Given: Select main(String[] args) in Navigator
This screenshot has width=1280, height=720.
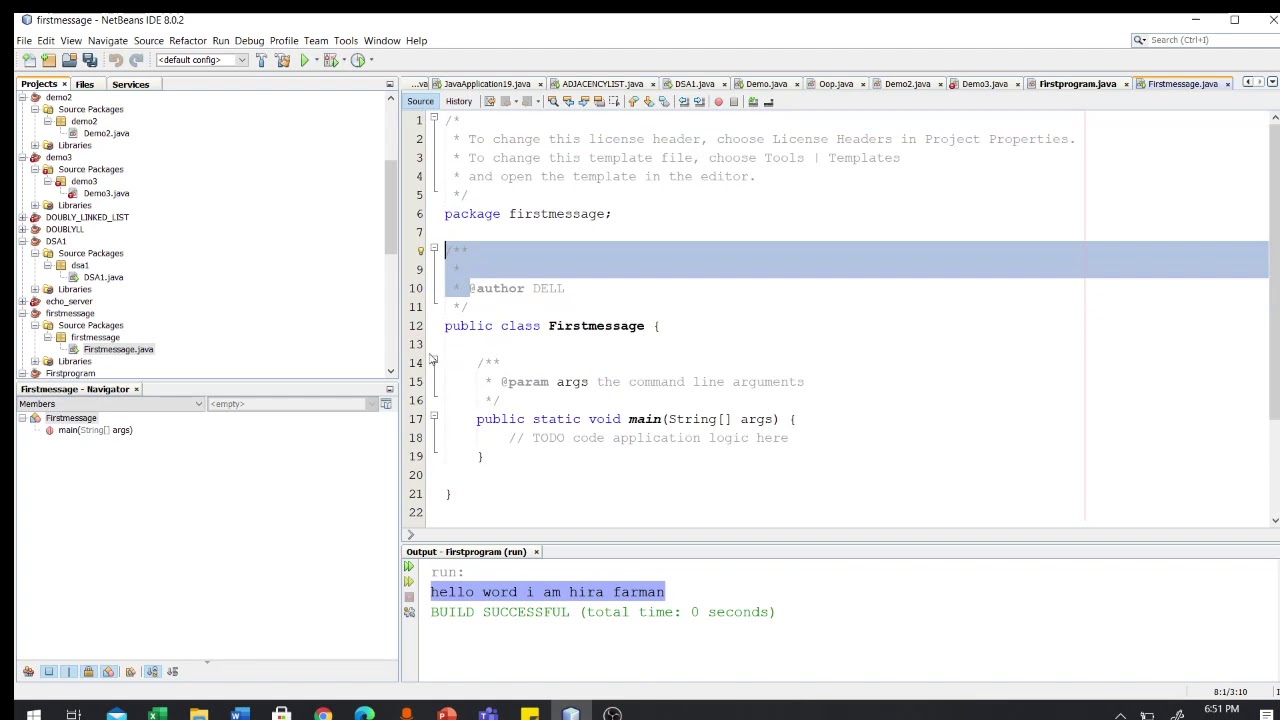Looking at the screenshot, I should (x=94, y=430).
